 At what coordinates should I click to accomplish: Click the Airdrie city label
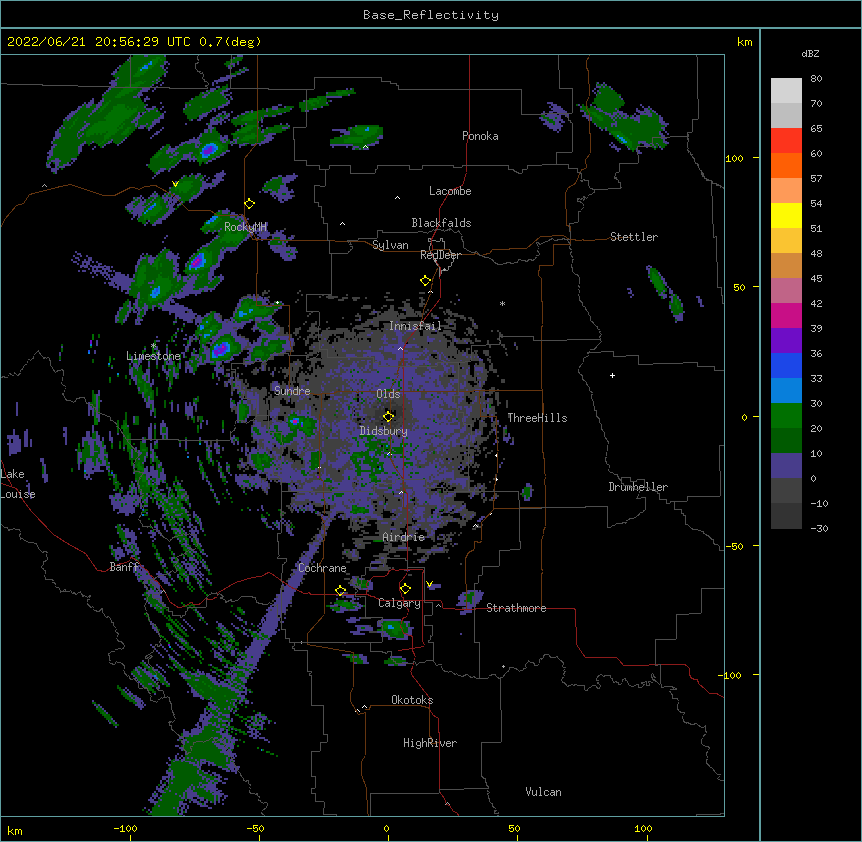pyautogui.click(x=404, y=537)
